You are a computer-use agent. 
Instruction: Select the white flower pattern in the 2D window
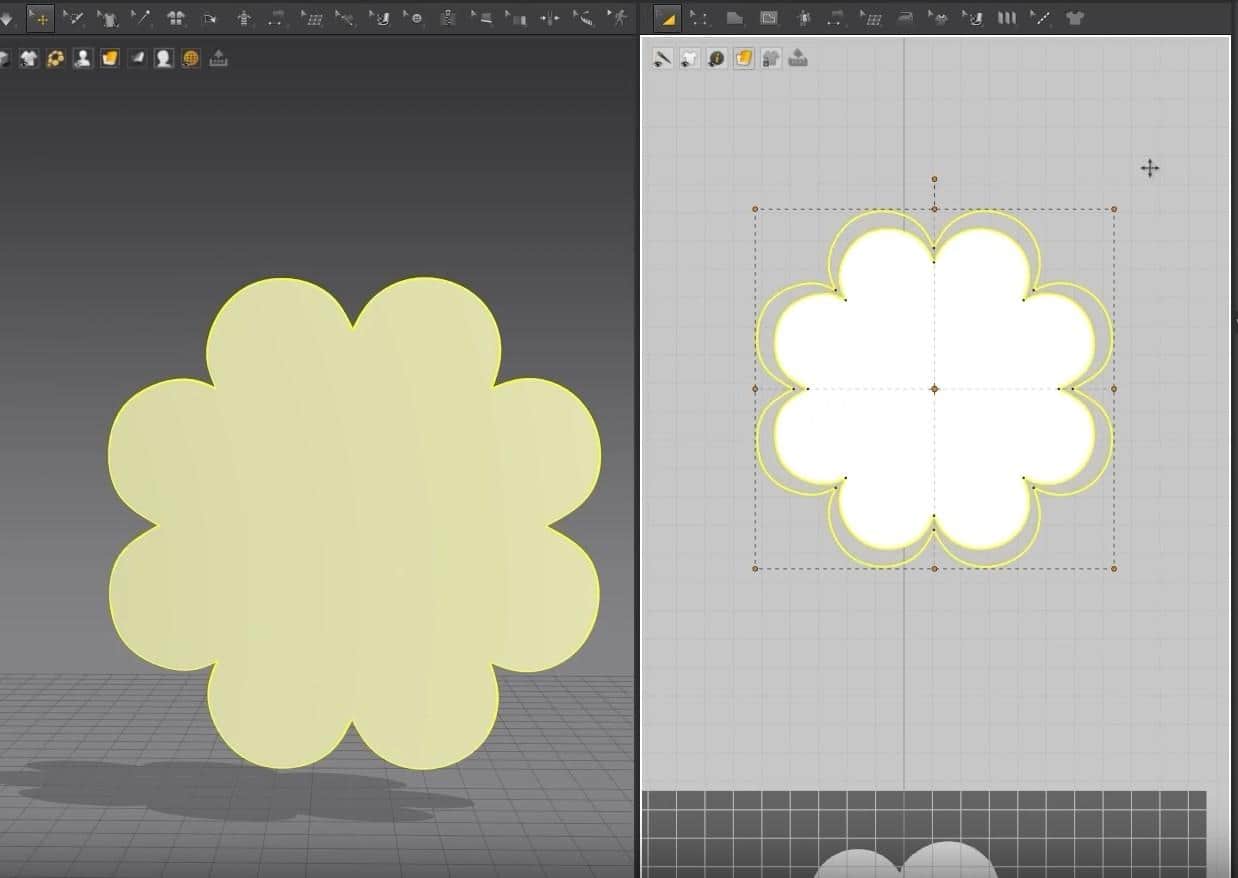(x=934, y=389)
